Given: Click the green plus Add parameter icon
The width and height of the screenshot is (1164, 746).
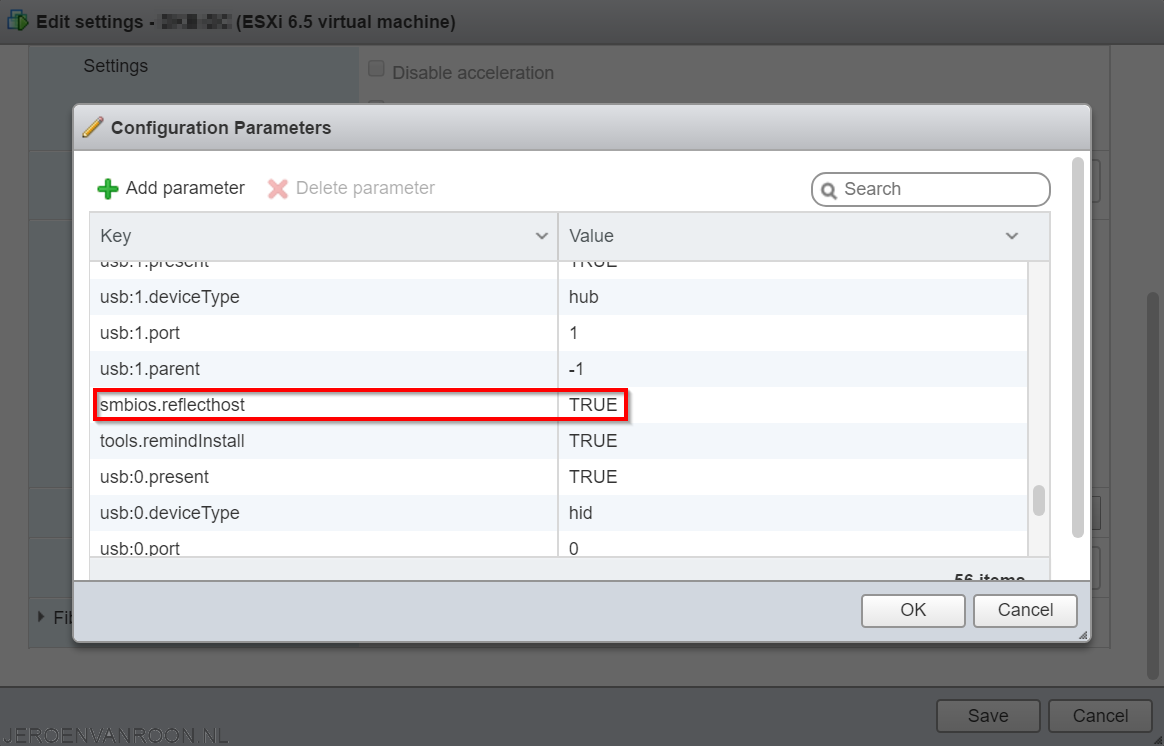Looking at the screenshot, I should [108, 189].
